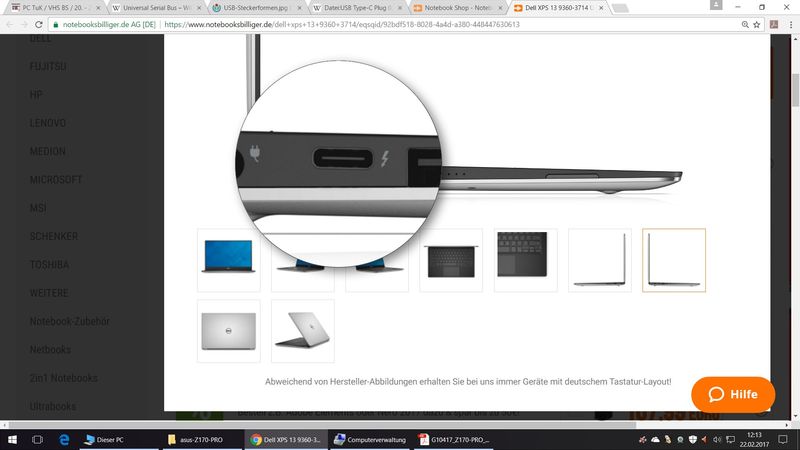Screen dimensions: 800x450
Task: Open the Action Center notification icon
Action: 783,439
